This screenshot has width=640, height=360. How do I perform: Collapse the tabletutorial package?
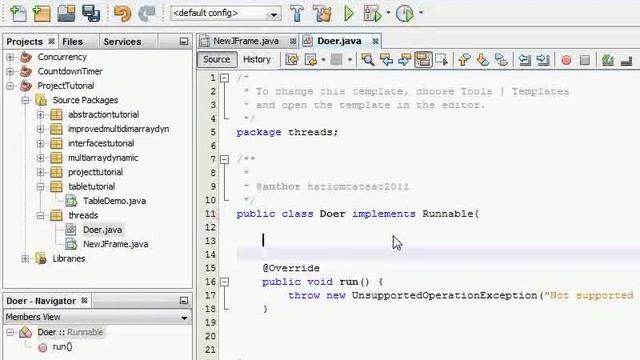(x=40, y=187)
